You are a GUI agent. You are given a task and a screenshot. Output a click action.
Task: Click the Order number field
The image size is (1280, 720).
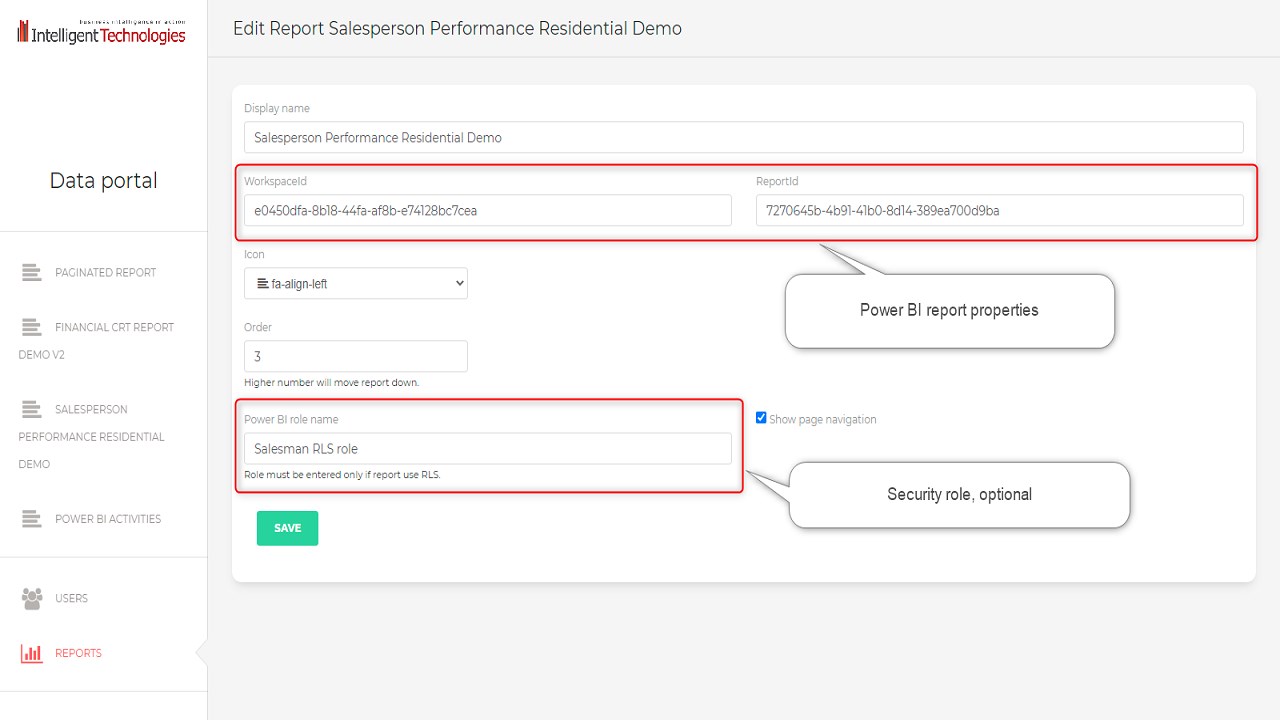pos(355,356)
